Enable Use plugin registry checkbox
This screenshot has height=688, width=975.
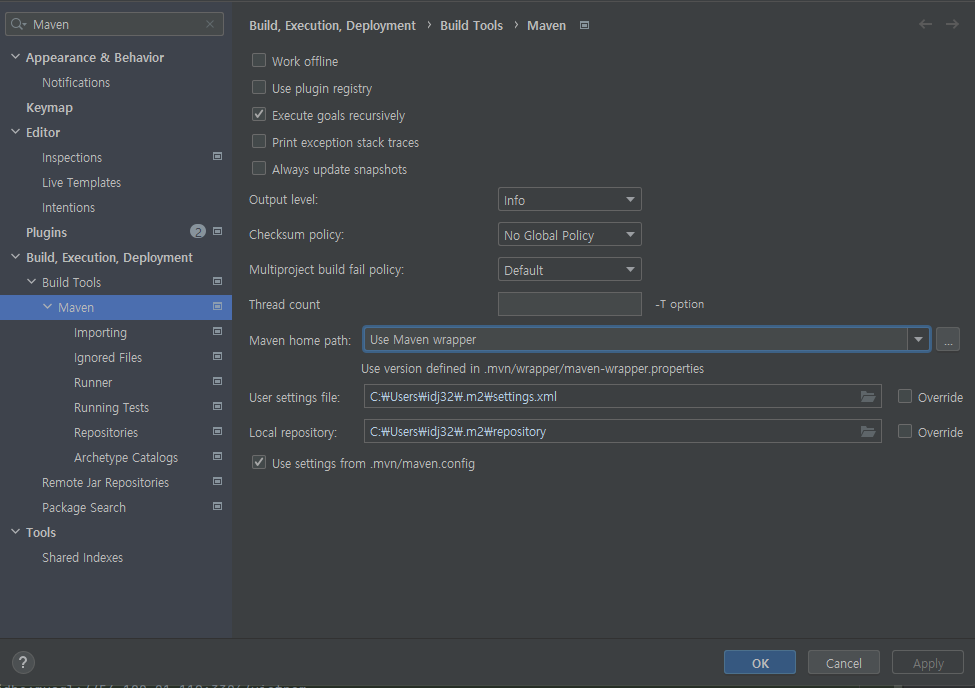click(x=259, y=88)
